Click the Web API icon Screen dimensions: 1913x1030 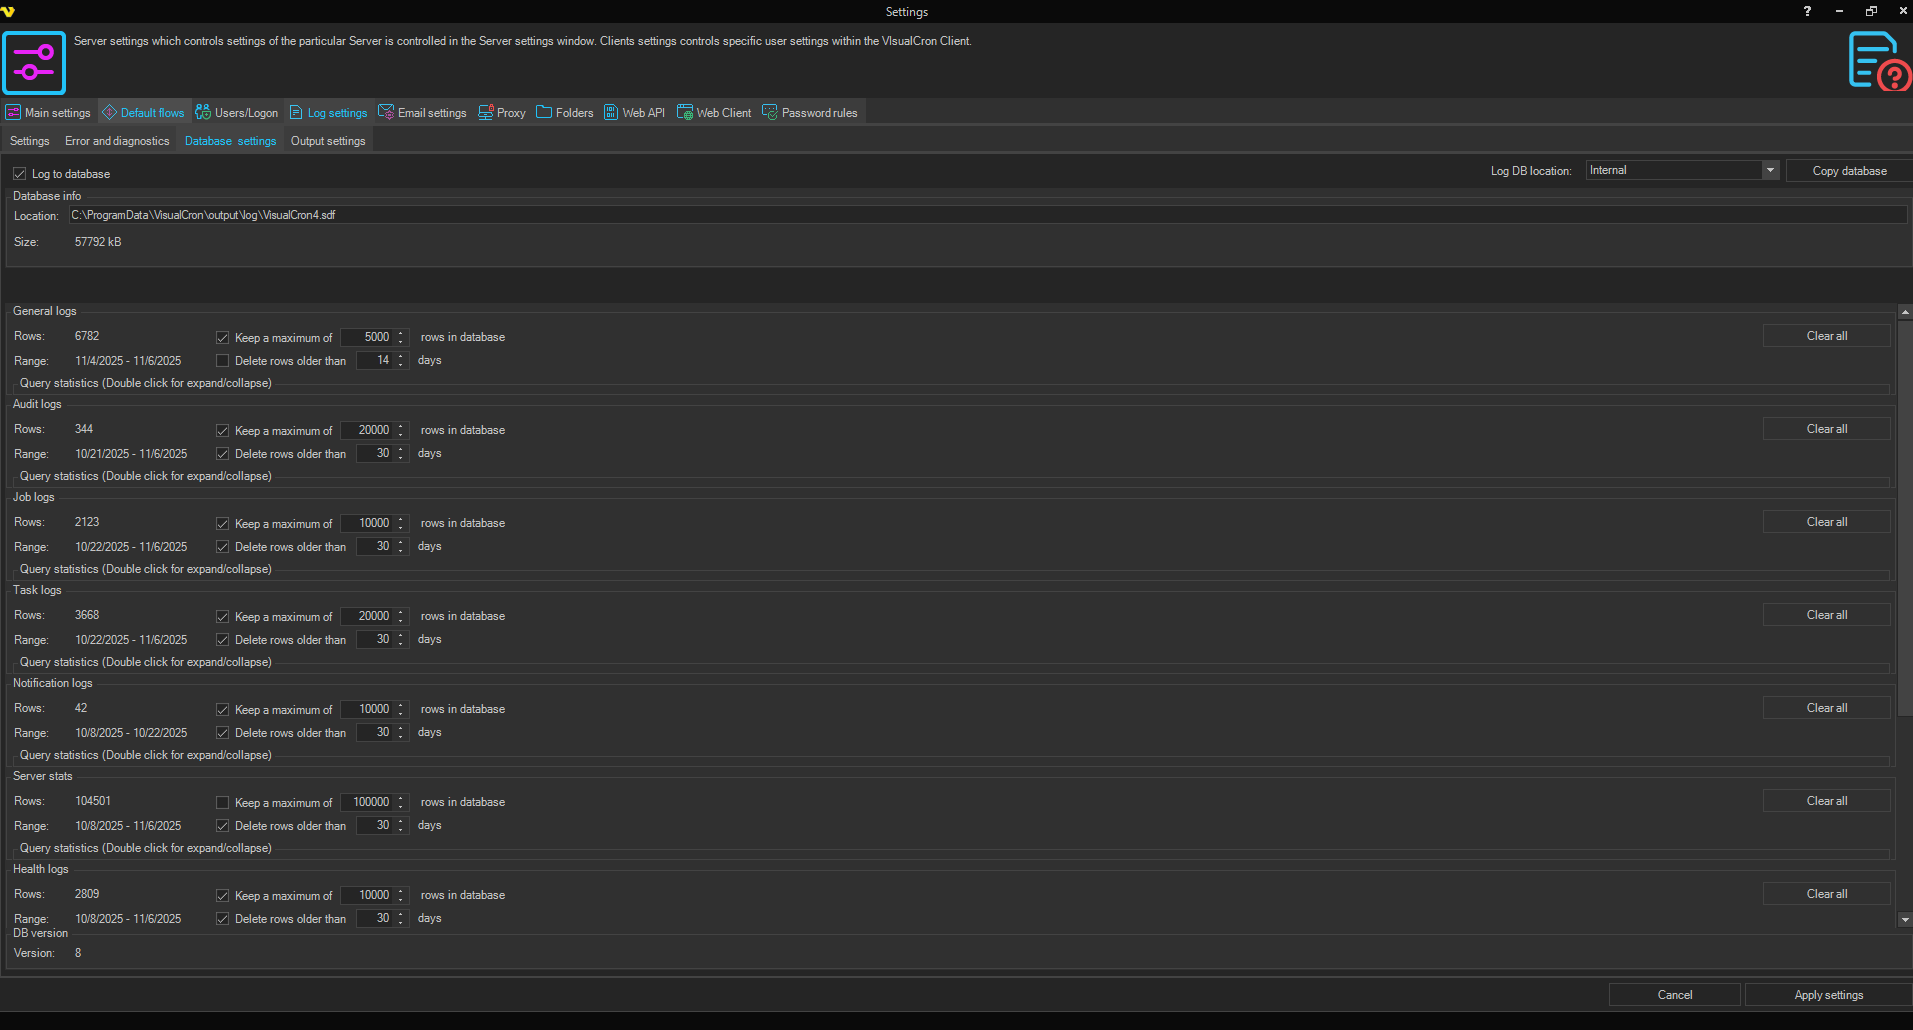(611, 112)
